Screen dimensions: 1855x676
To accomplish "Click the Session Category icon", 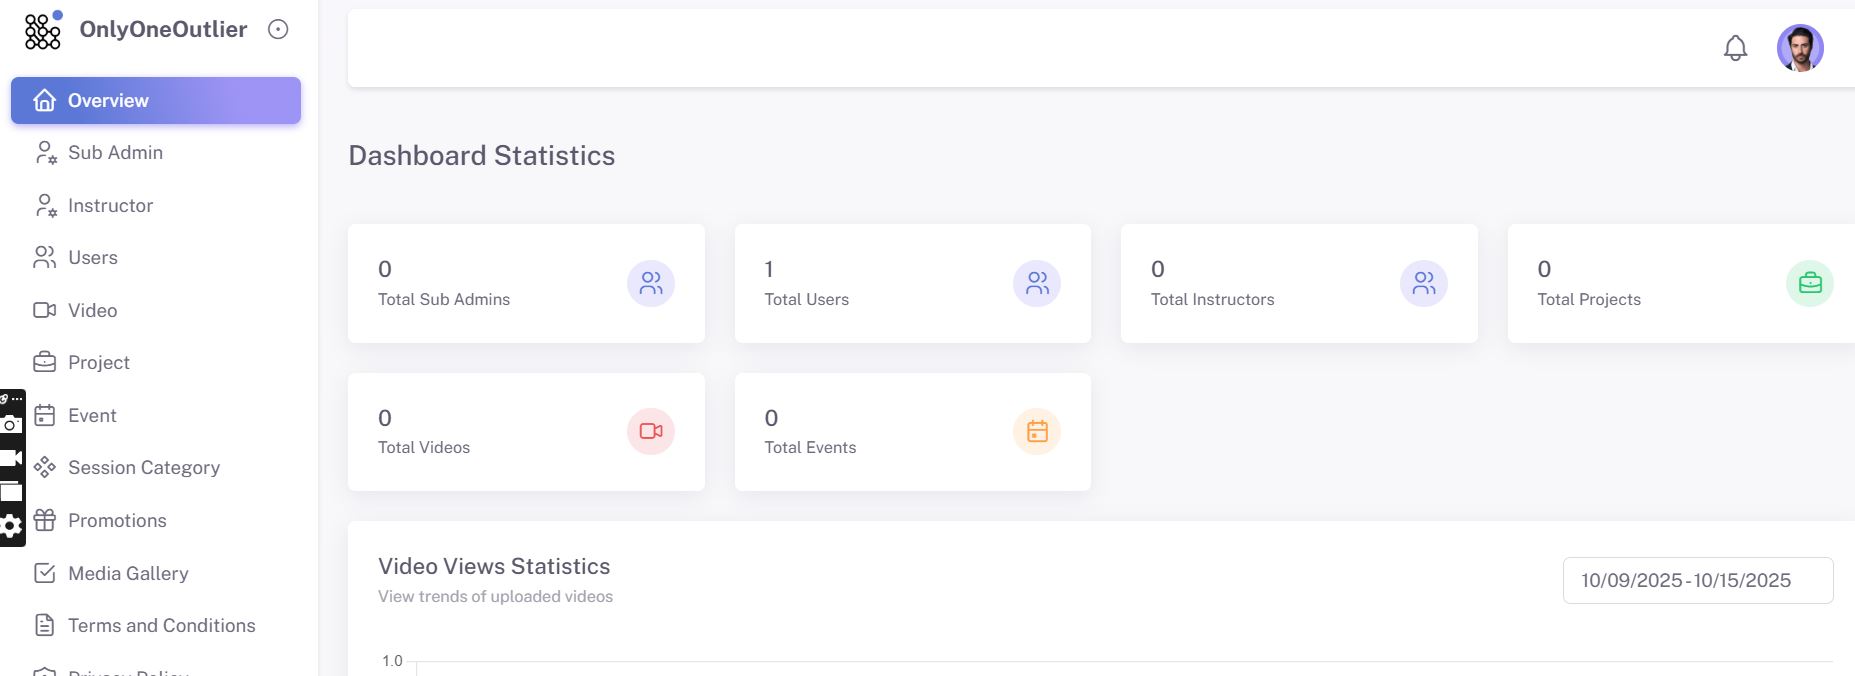I will pos(45,468).
